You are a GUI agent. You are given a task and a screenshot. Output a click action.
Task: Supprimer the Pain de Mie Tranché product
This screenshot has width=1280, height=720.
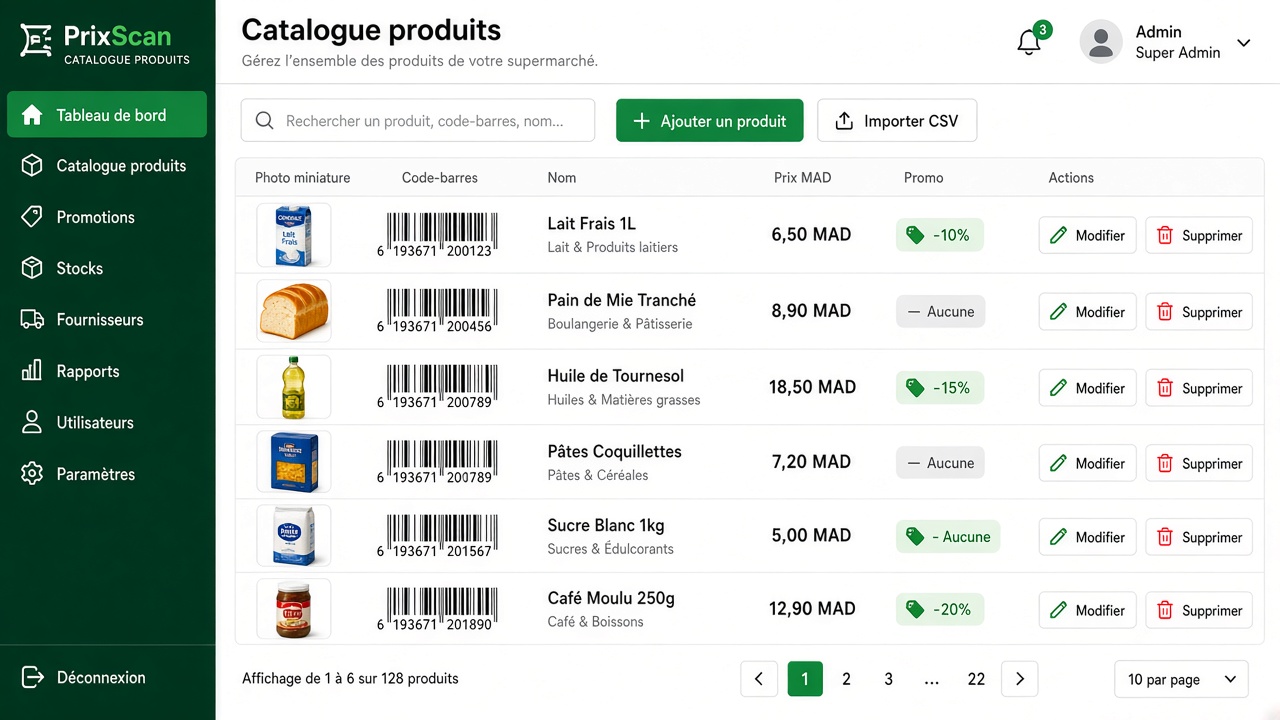click(x=1199, y=312)
